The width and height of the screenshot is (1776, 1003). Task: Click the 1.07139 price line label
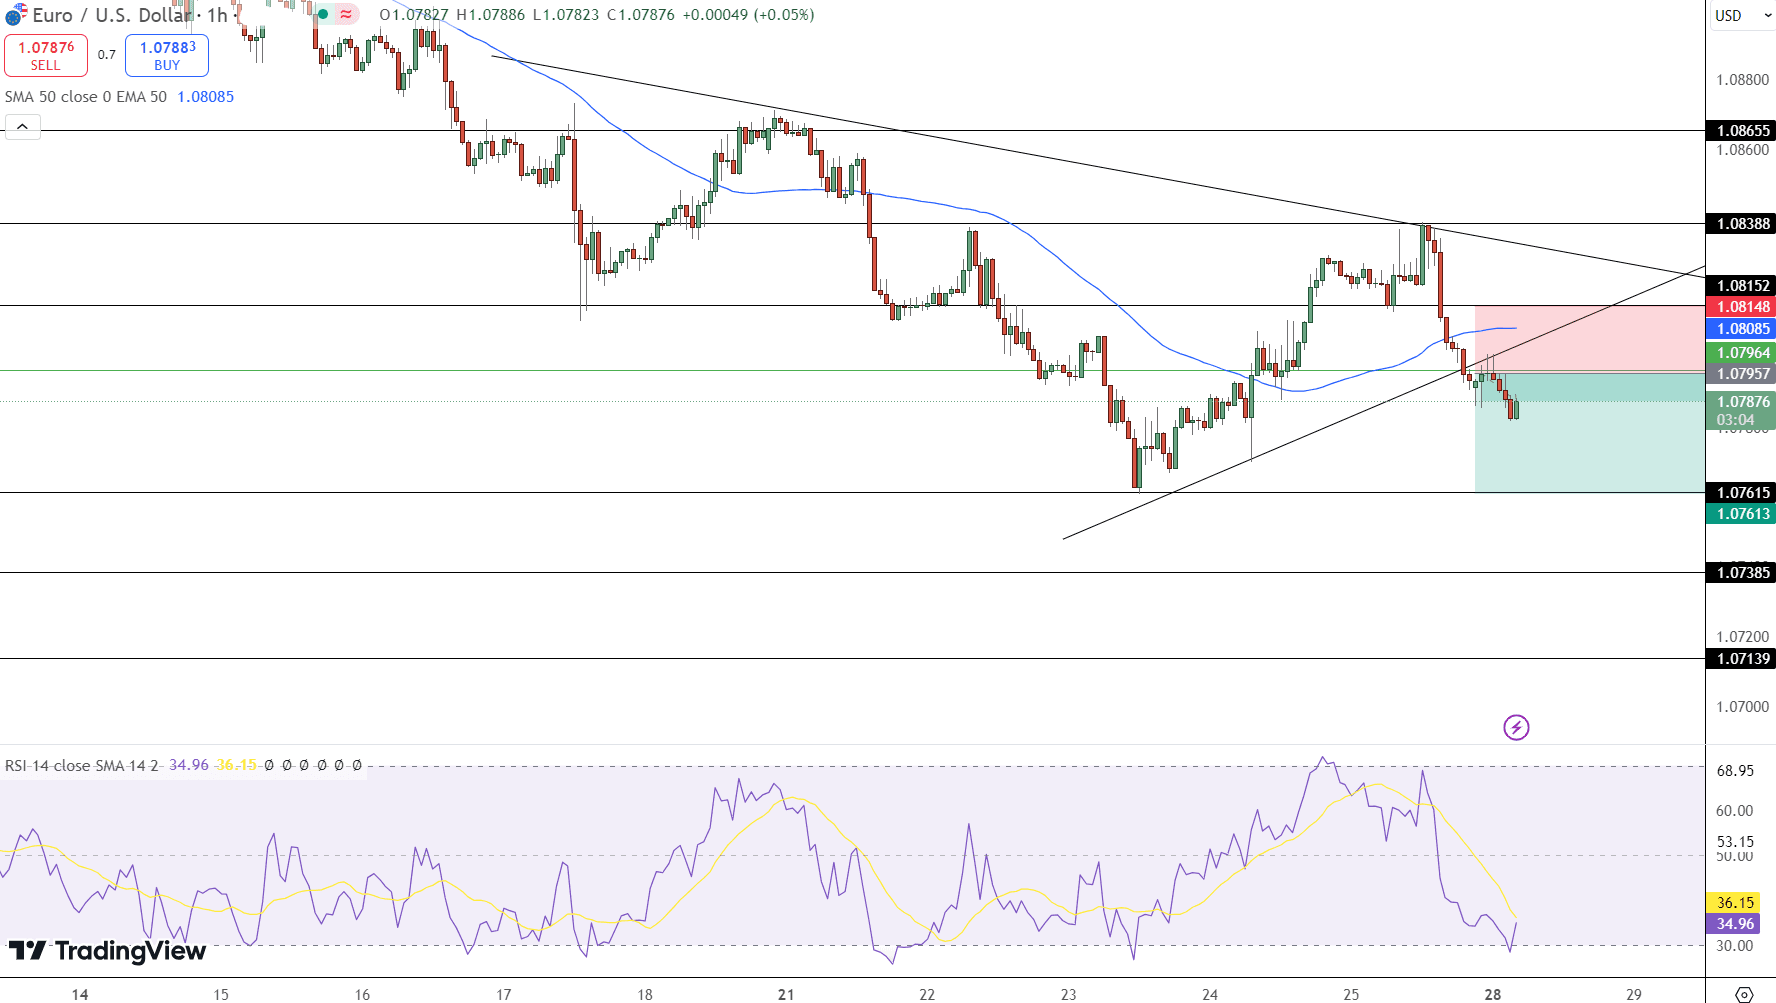[x=1741, y=659]
